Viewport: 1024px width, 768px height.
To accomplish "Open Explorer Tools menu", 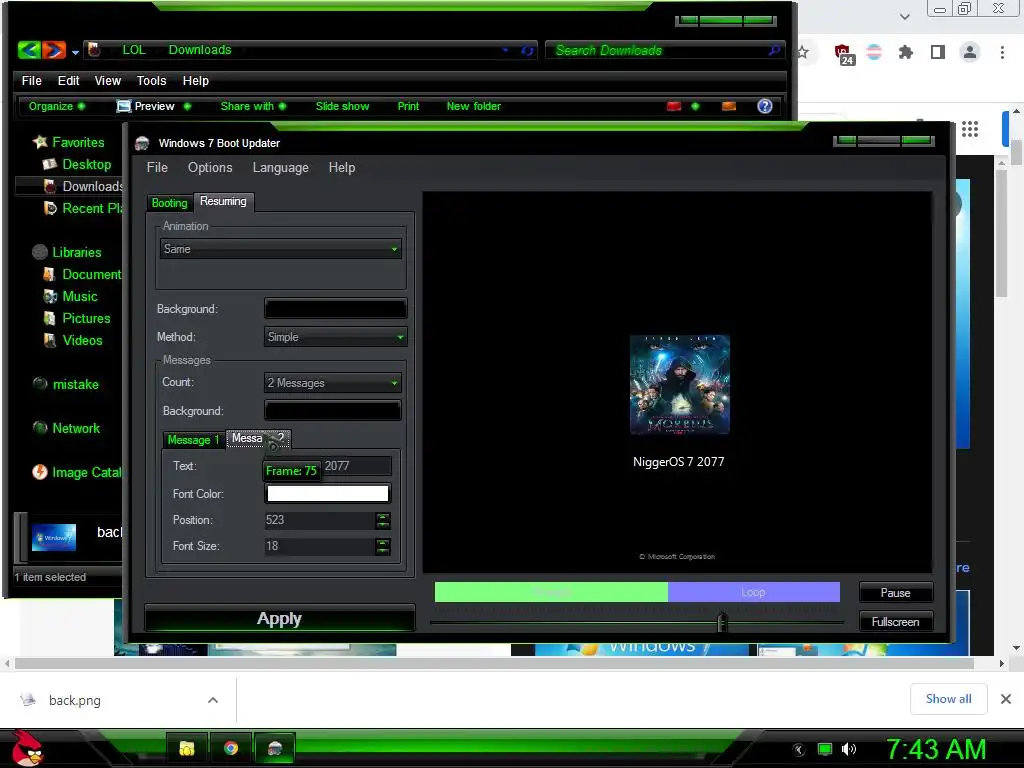I will [152, 81].
